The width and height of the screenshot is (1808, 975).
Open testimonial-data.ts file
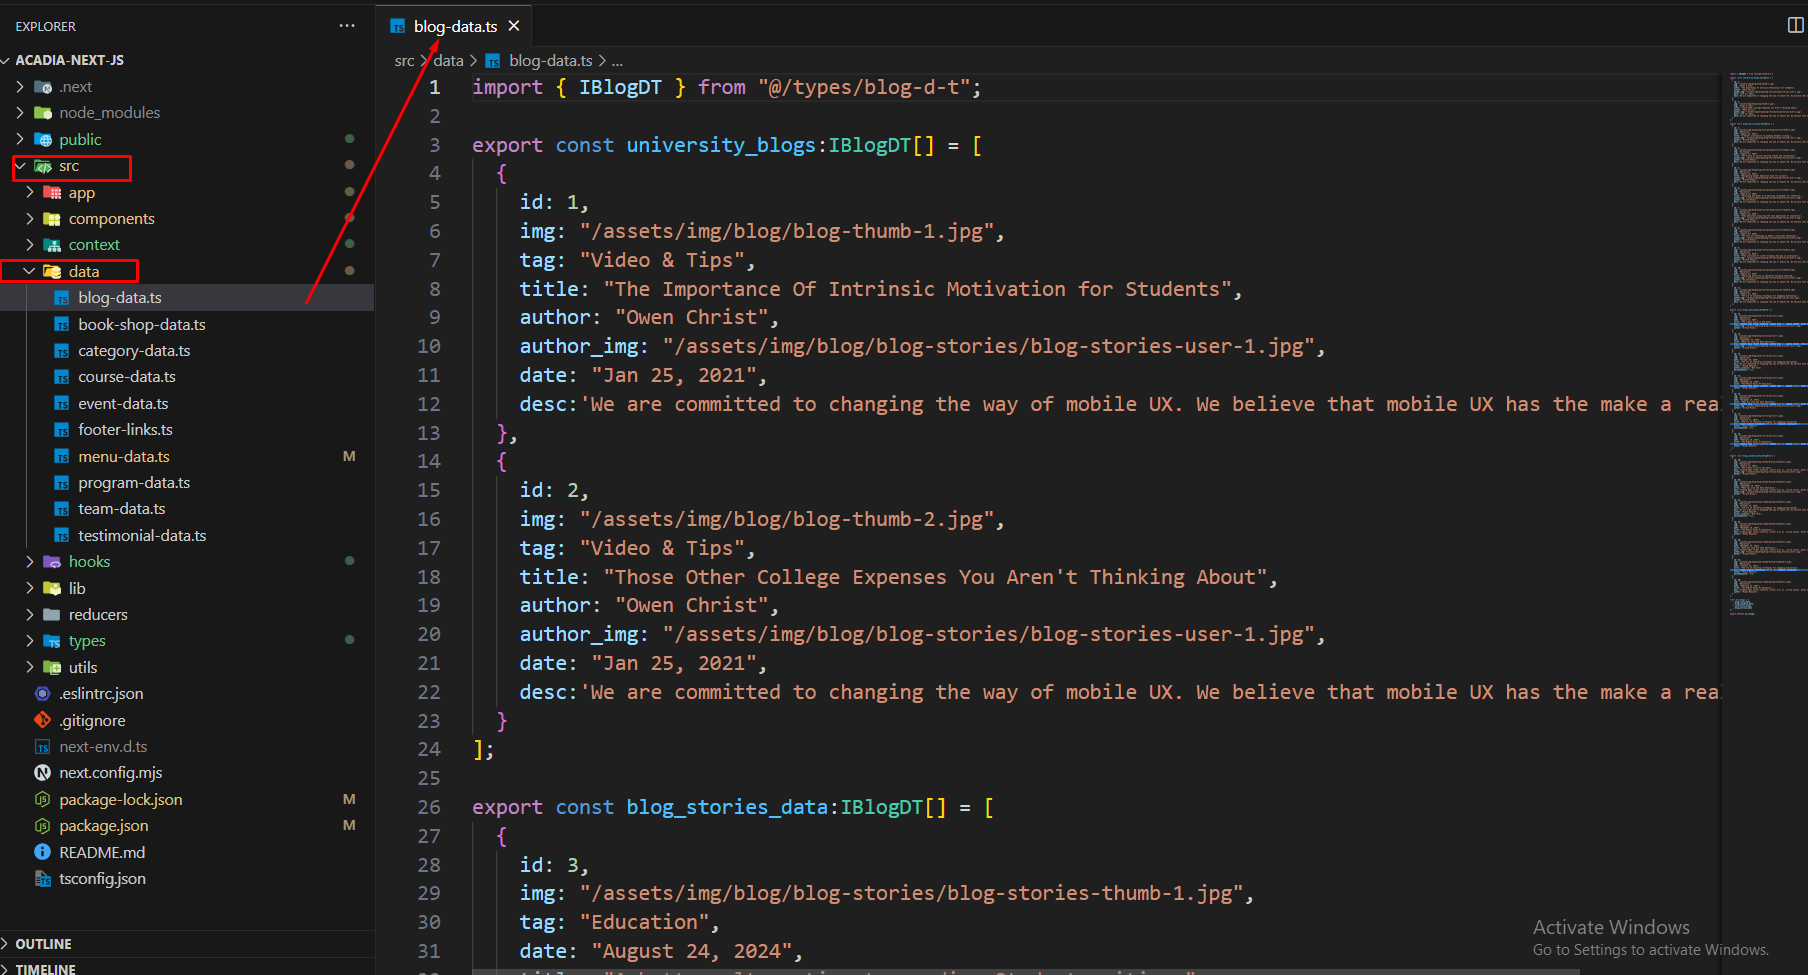pyautogui.click(x=142, y=536)
